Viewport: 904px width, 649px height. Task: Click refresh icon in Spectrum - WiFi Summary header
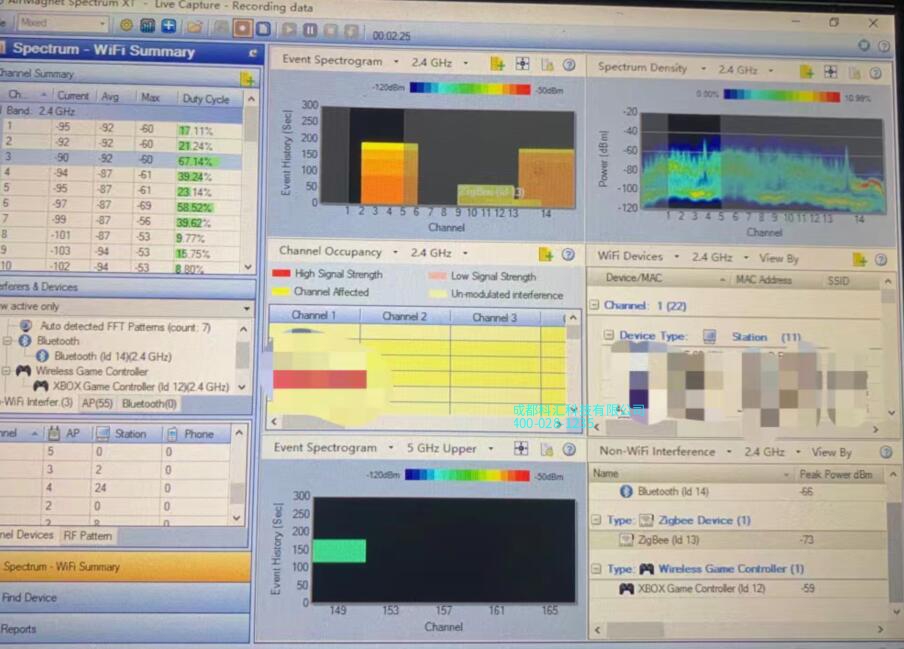253,53
